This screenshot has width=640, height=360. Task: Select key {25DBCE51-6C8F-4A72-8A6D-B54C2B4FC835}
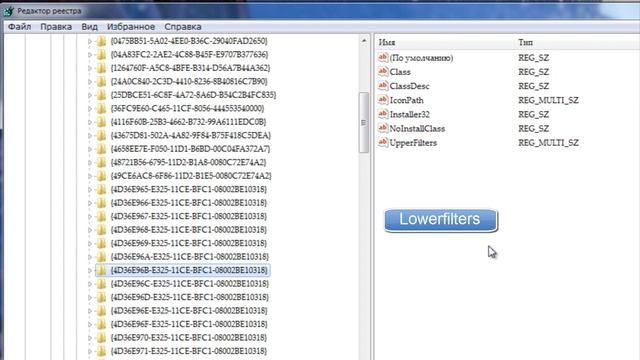pos(193,95)
